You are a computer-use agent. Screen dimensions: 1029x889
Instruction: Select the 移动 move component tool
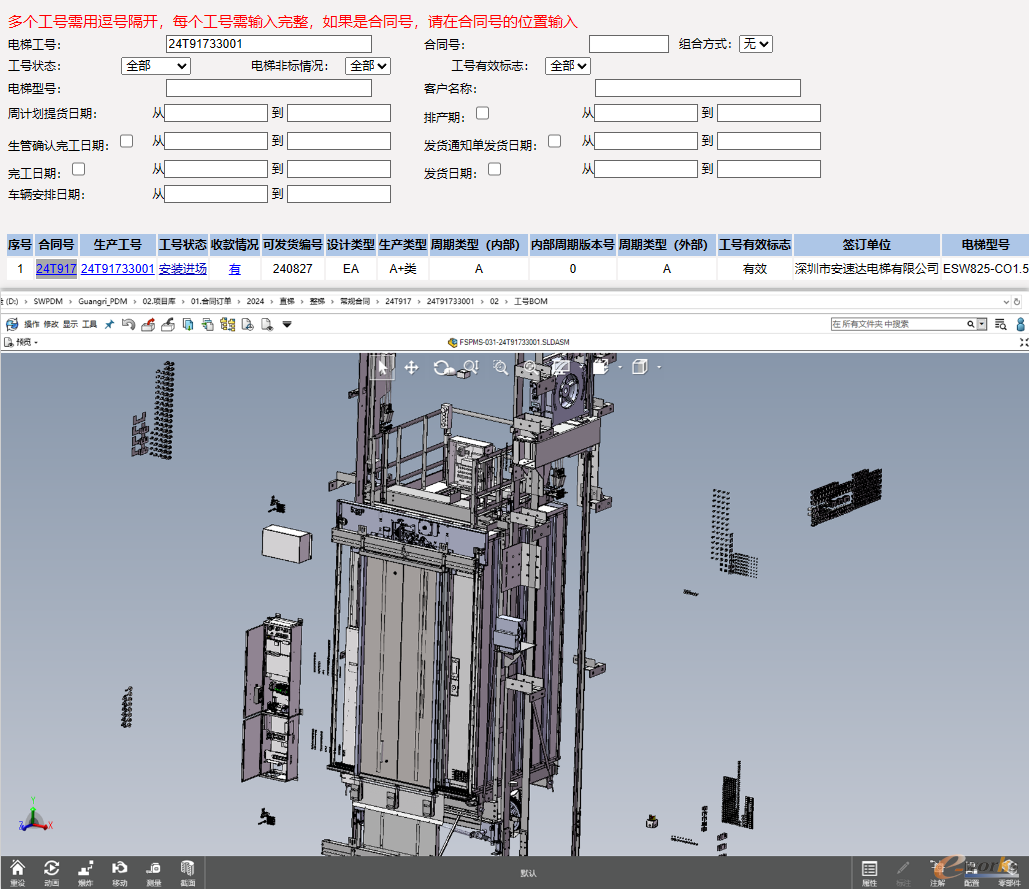119,872
